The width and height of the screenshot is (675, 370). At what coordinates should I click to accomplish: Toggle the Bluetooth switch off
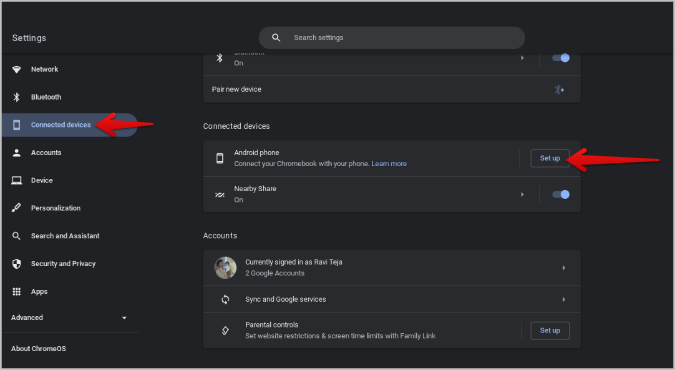pos(561,58)
